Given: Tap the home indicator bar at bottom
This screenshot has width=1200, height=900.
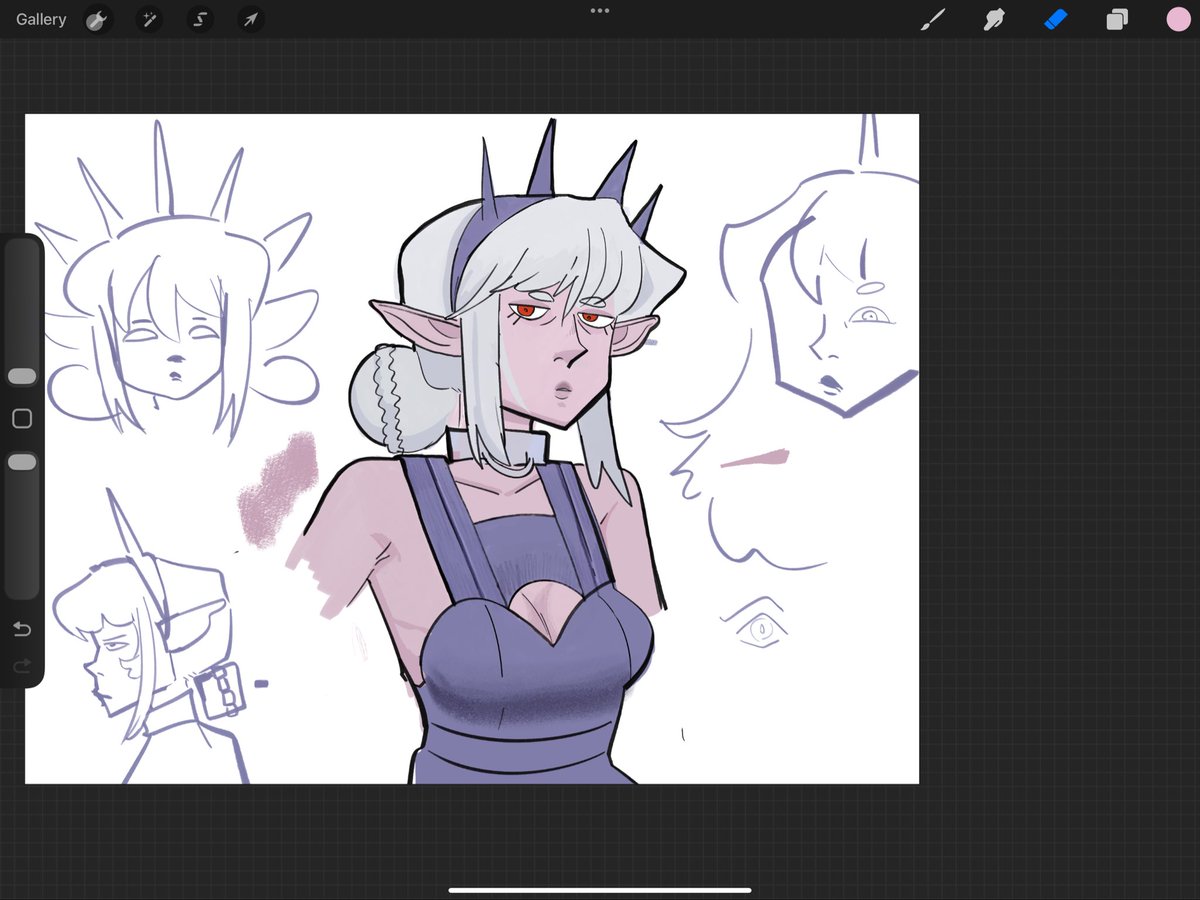Looking at the screenshot, I should [600, 890].
